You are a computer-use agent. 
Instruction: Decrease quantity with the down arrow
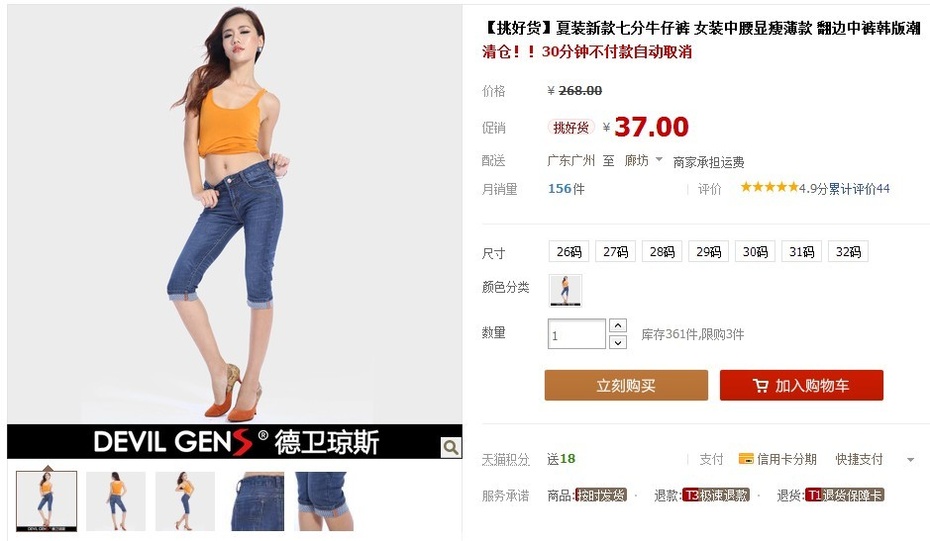(x=618, y=342)
